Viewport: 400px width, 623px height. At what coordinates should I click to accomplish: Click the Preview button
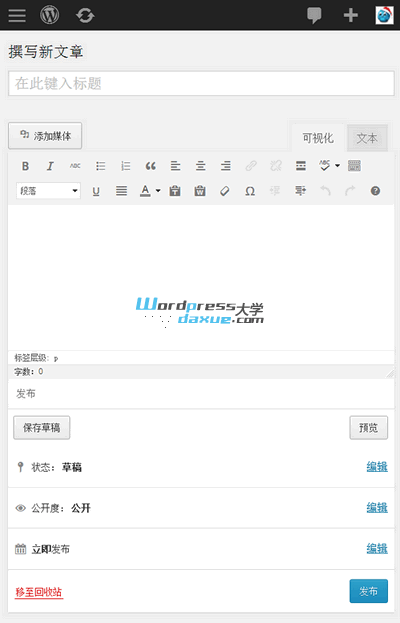tap(369, 428)
